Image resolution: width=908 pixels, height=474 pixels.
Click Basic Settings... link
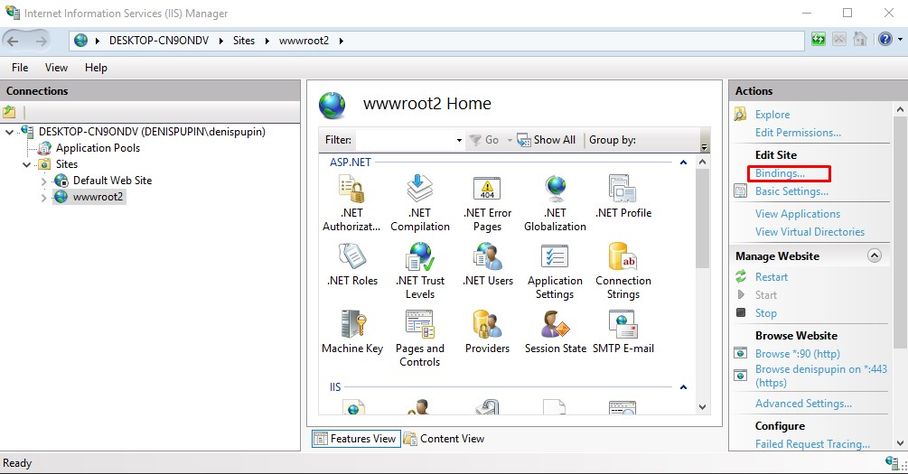coord(792,191)
